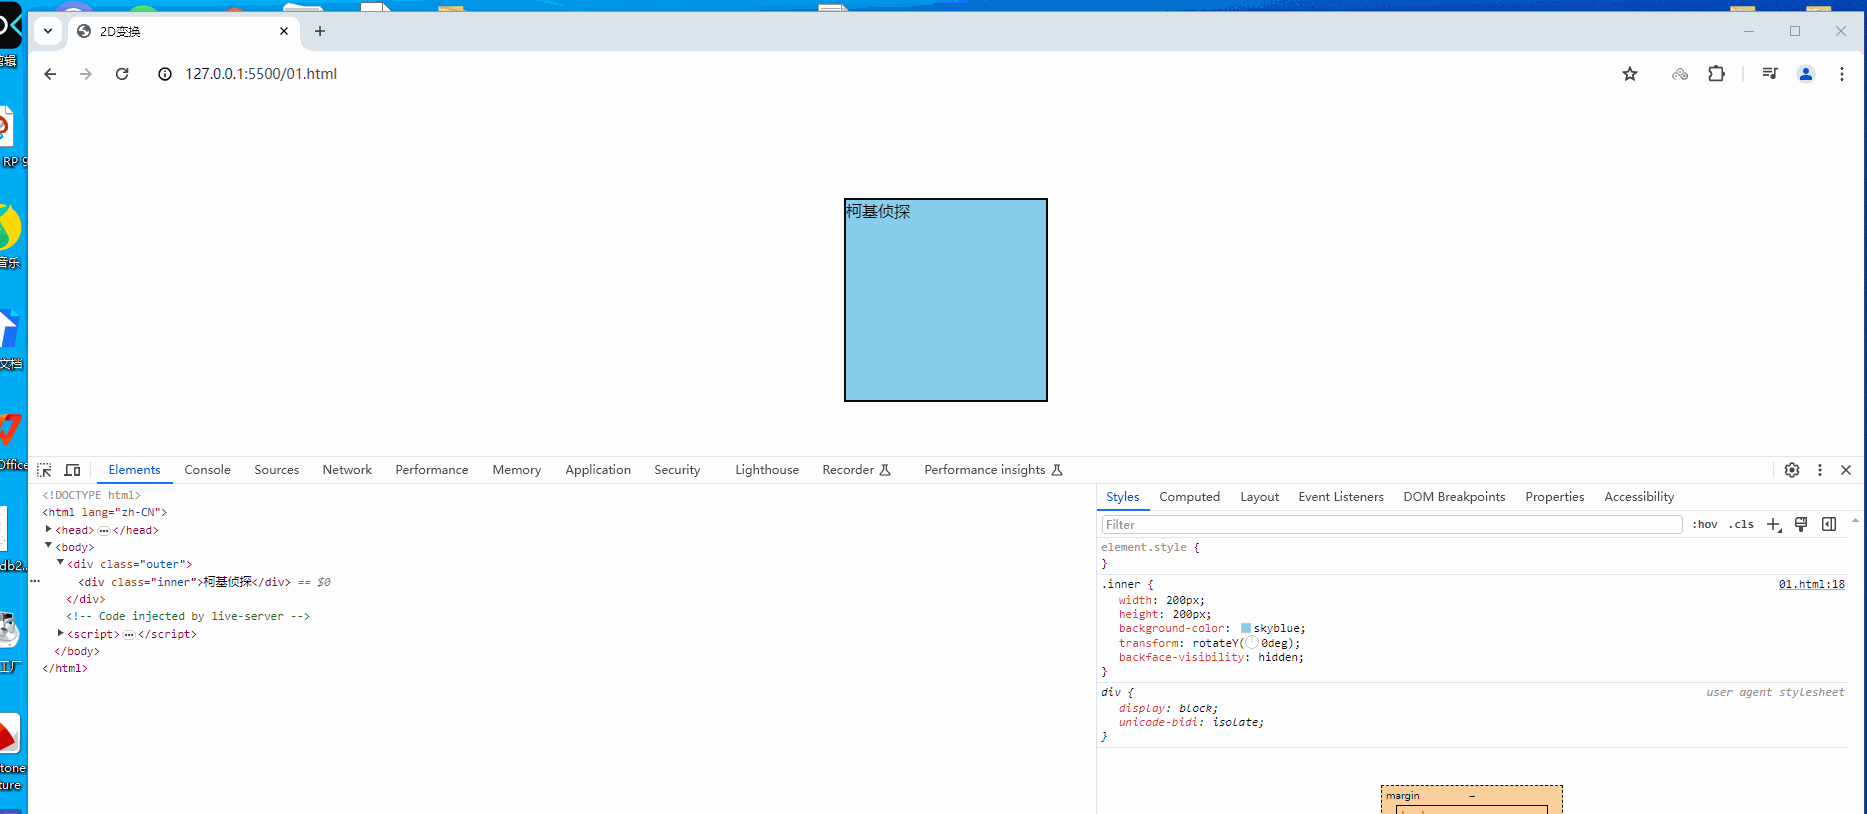This screenshot has height=814, width=1867.
Task: Select the DOM Breakpoints tab
Action: (x=1454, y=497)
